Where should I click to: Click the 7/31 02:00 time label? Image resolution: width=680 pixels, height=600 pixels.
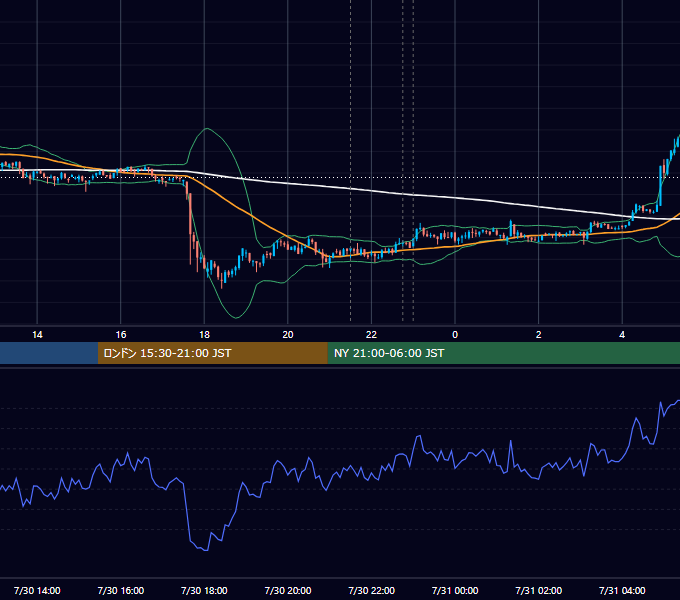click(x=538, y=590)
